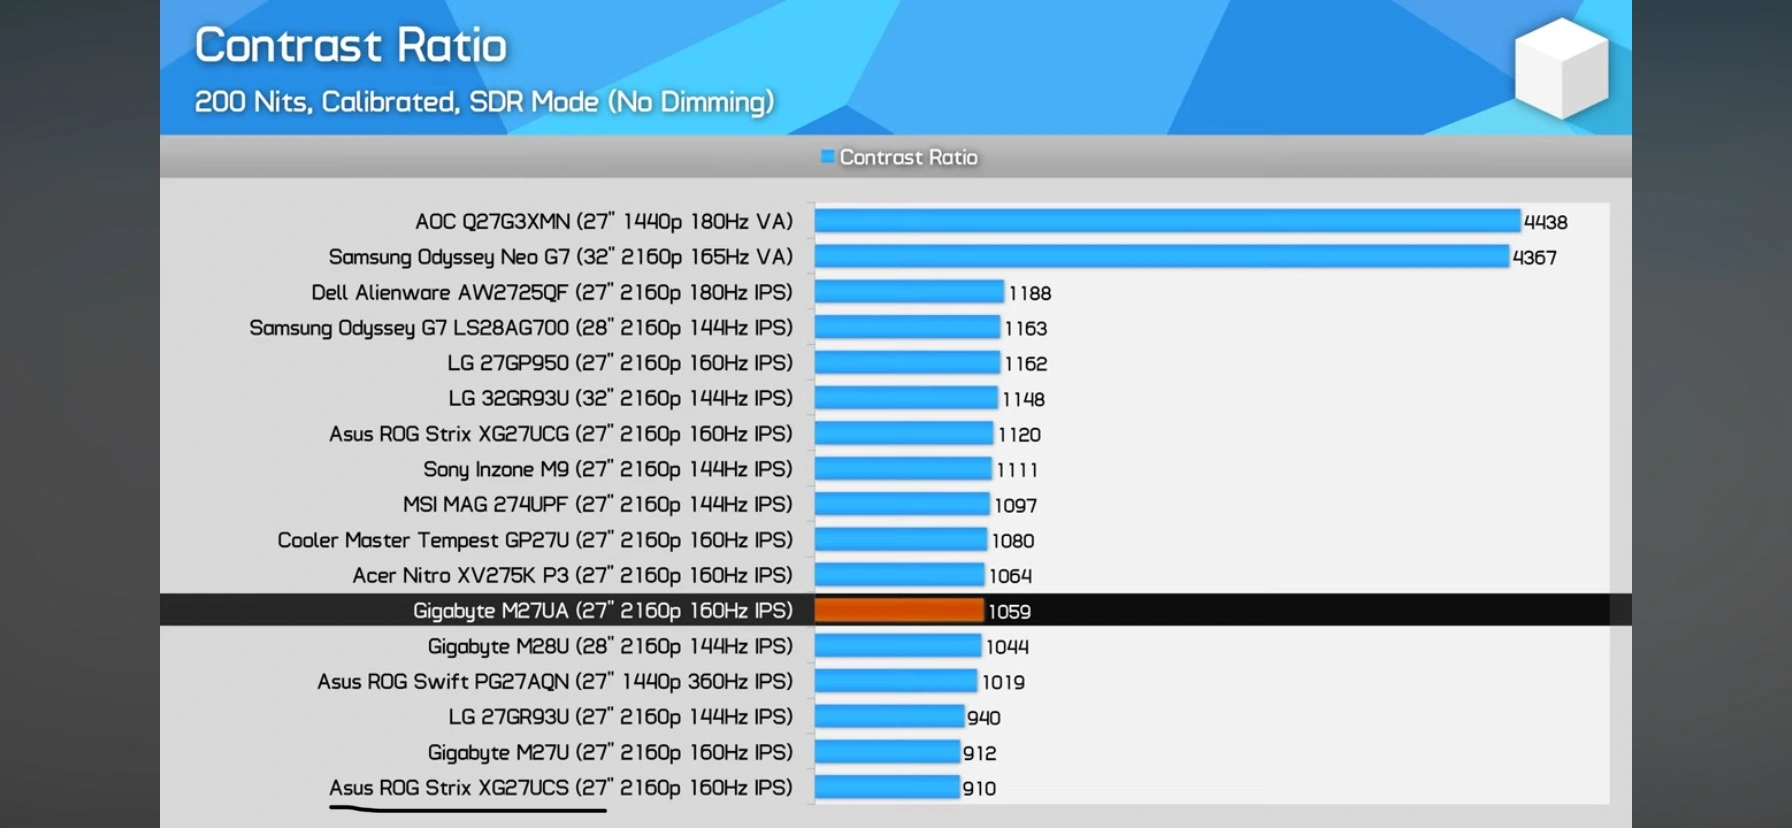This screenshot has height=828, width=1792.
Task: Select the MSI MAG 274UPF label
Action: [x=598, y=504]
